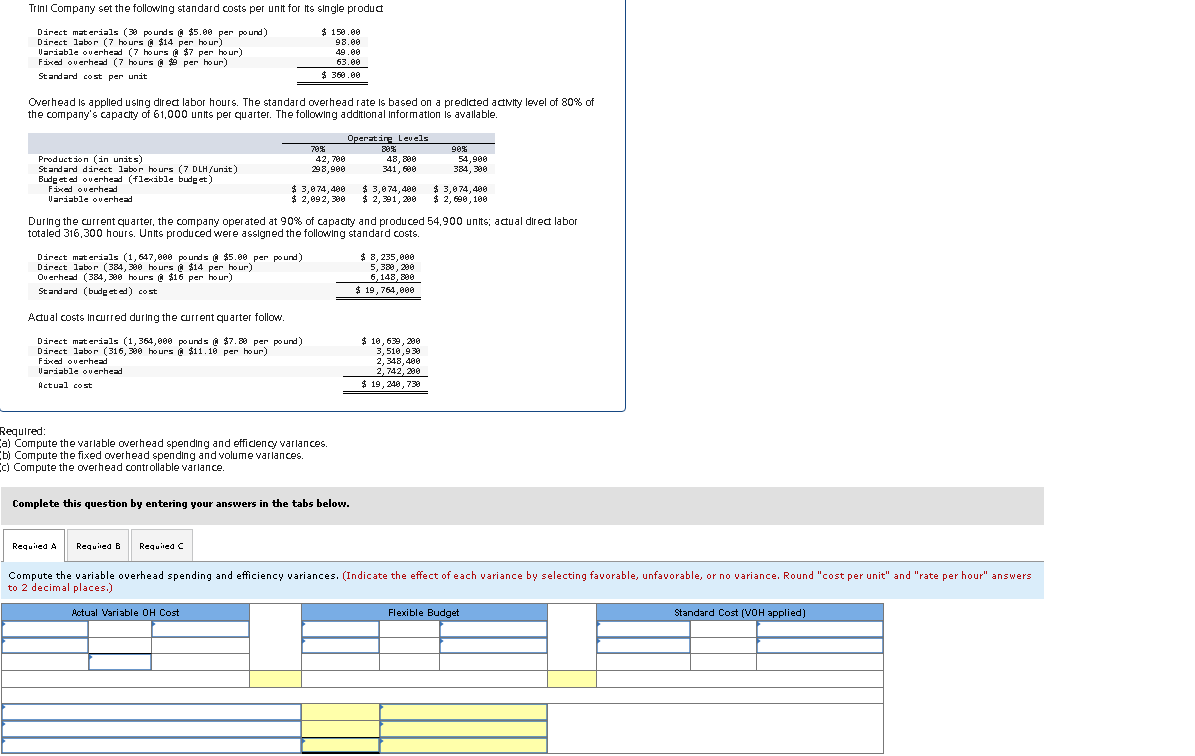Screen dimensions: 1195x756
Task: Click actual direct materials cost $ 10,639,200
Action: (390, 341)
